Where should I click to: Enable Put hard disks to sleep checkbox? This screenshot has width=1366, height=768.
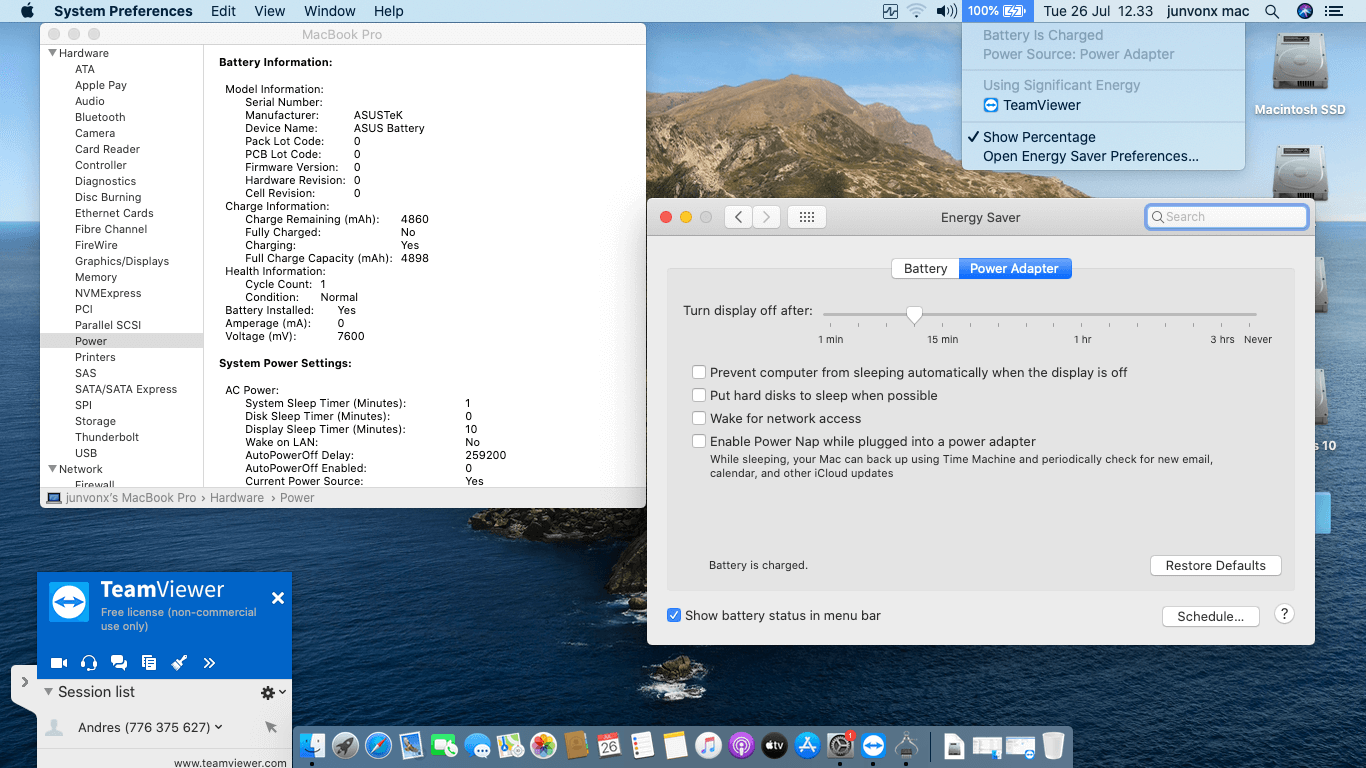pyautogui.click(x=700, y=395)
